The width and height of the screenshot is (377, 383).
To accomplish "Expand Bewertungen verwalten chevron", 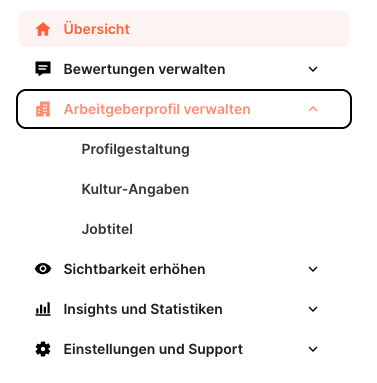I will click(x=313, y=69).
